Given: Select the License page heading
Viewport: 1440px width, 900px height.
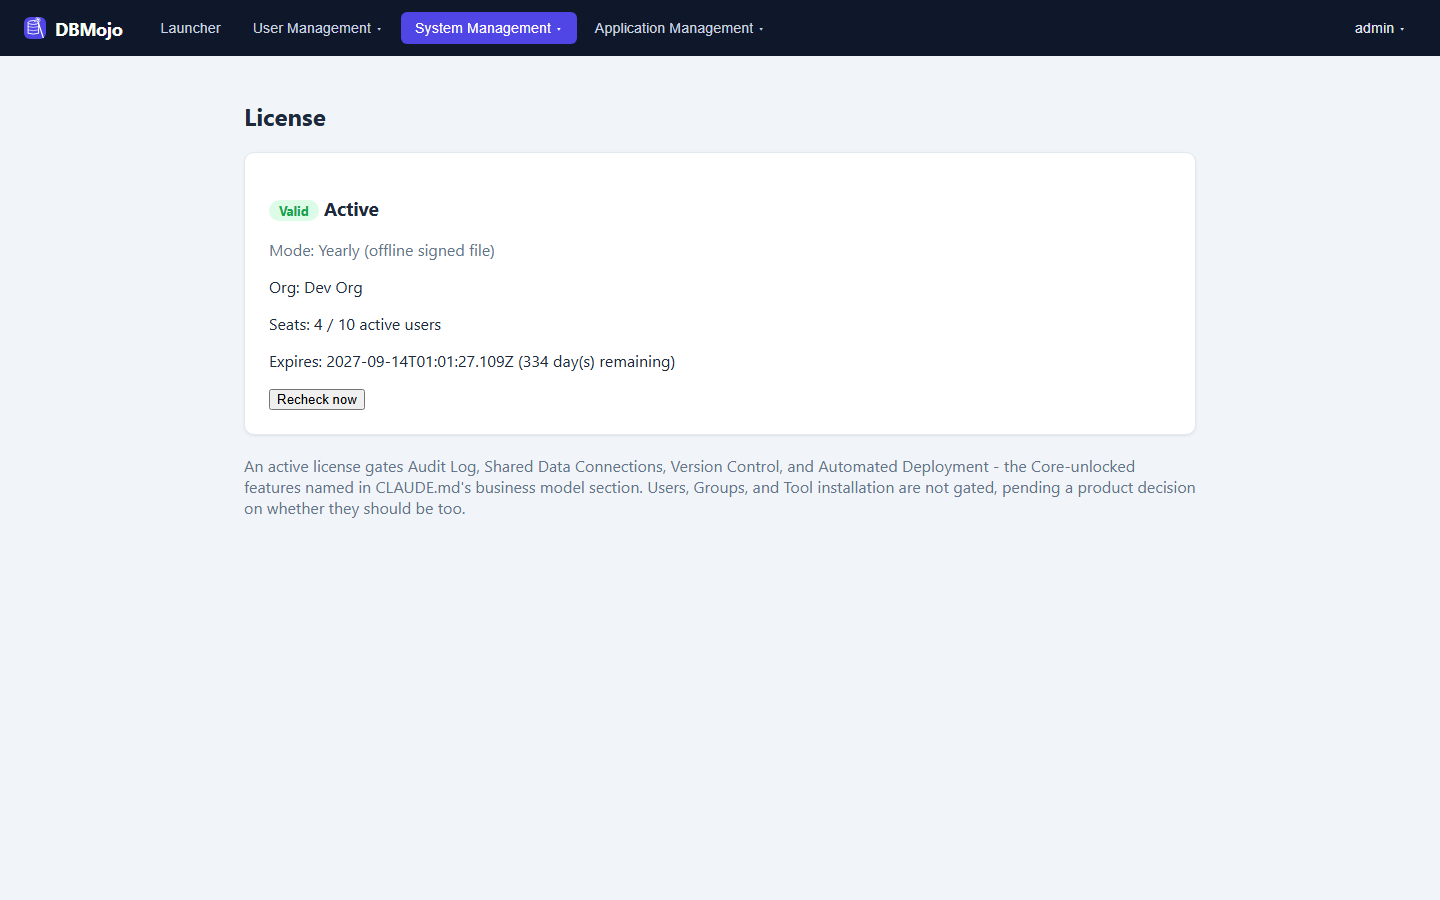Looking at the screenshot, I should (x=285, y=118).
